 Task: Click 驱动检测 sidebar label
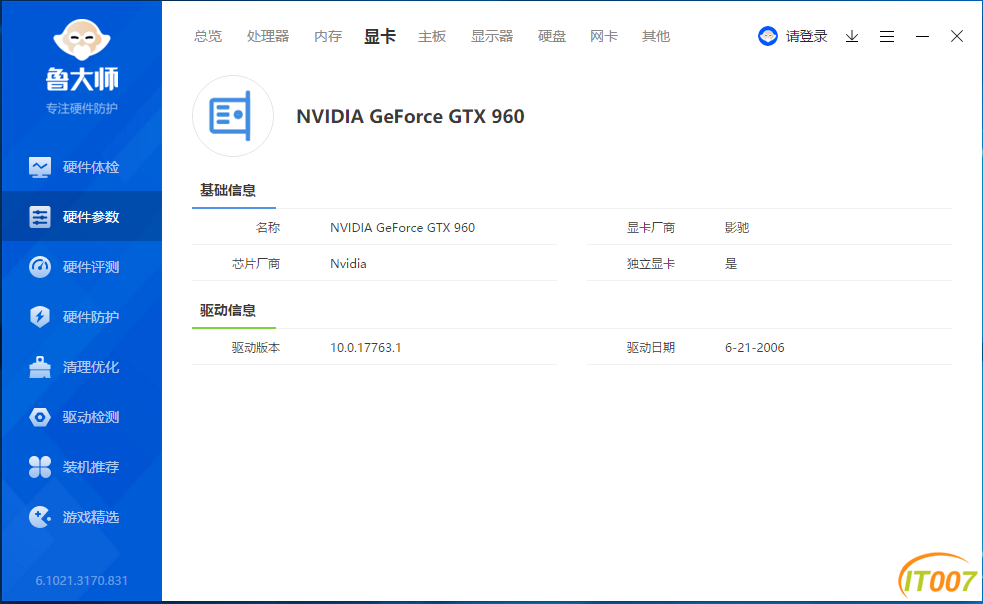point(91,417)
